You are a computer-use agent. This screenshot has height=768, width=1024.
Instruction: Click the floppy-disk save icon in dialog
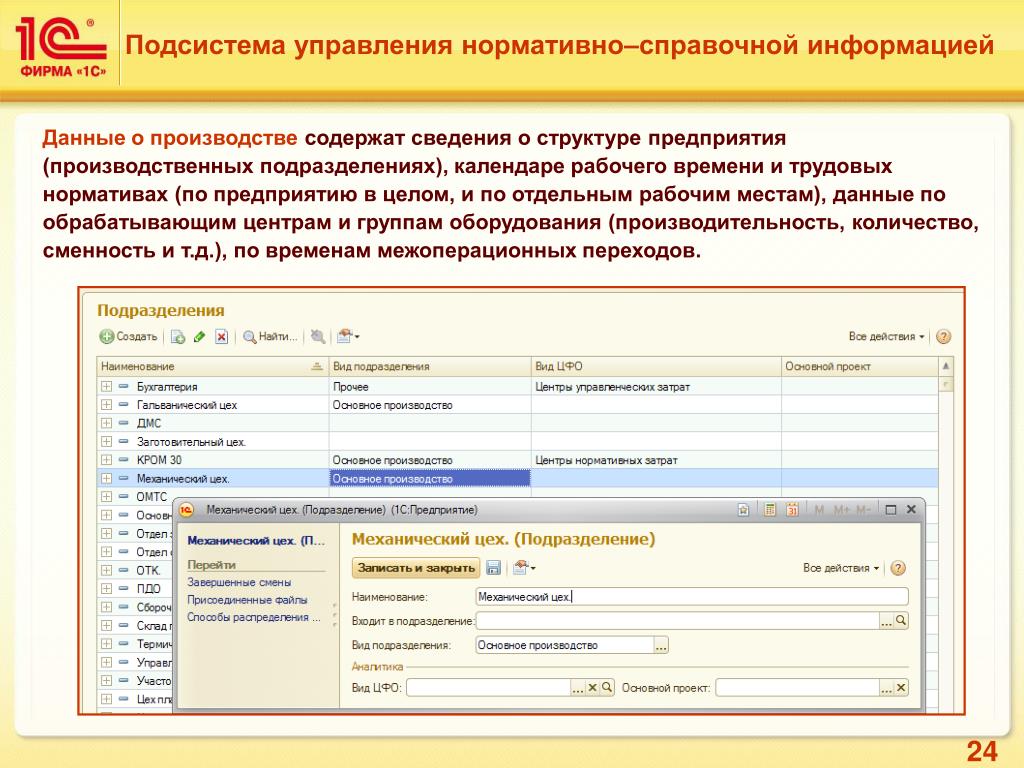click(494, 568)
